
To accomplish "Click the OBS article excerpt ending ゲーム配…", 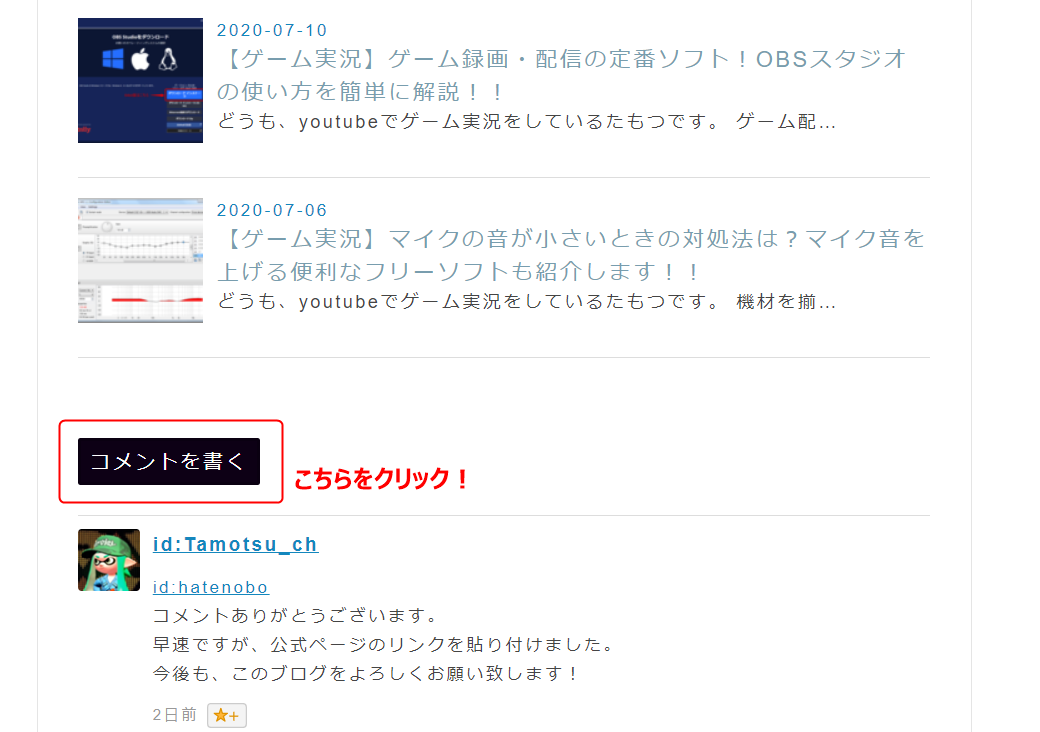I will (527, 122).
